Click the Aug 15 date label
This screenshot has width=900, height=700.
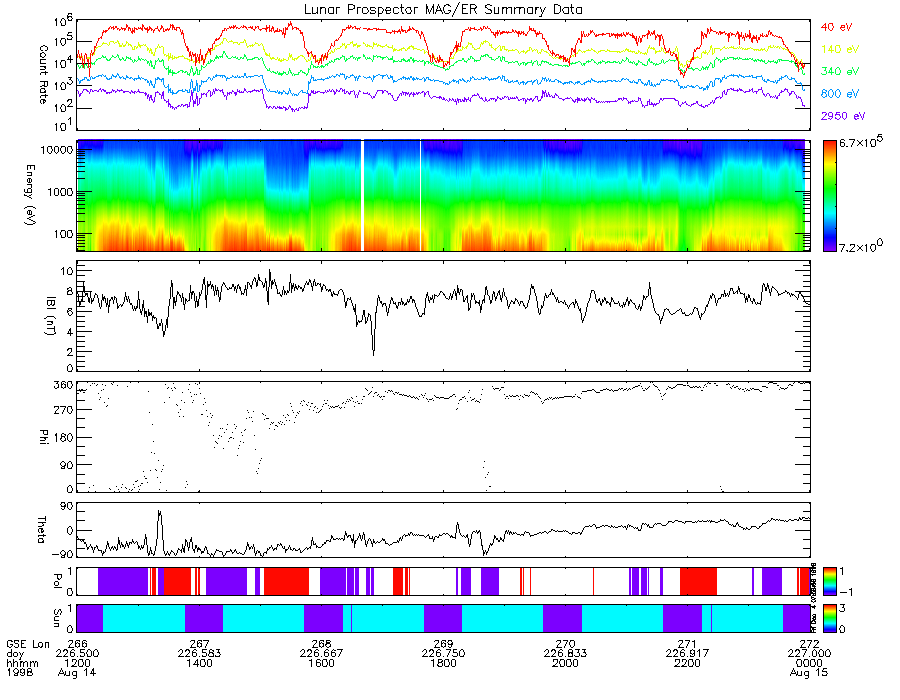click(x=809, y=672)
